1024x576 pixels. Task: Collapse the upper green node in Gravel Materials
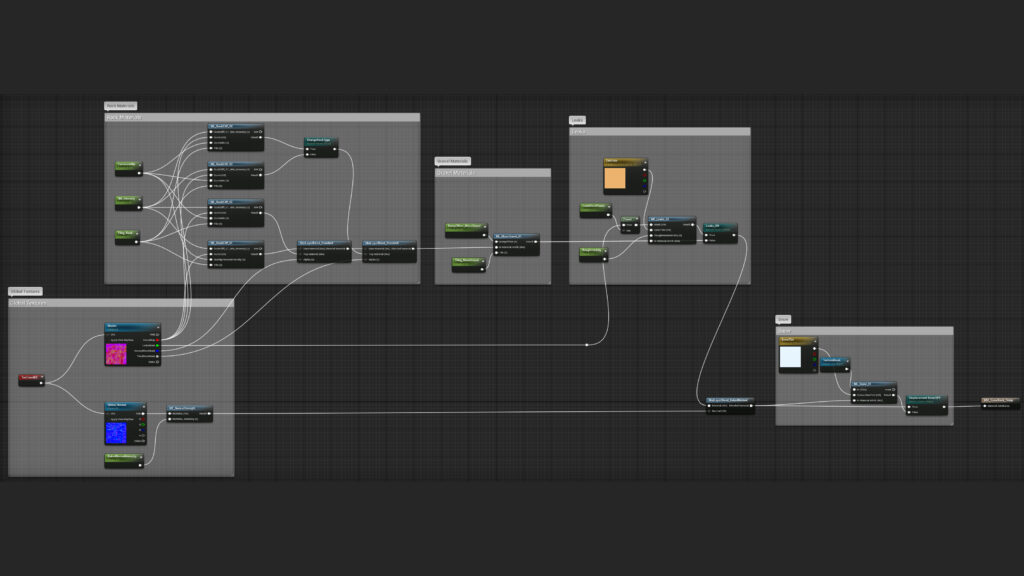coord(485,227)
